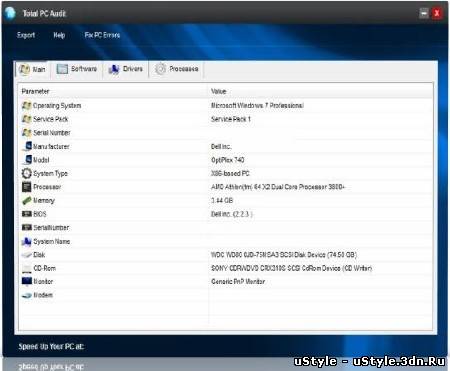Select the Main tab
Viewport: 450px width, 371px height.
[32, 69]
